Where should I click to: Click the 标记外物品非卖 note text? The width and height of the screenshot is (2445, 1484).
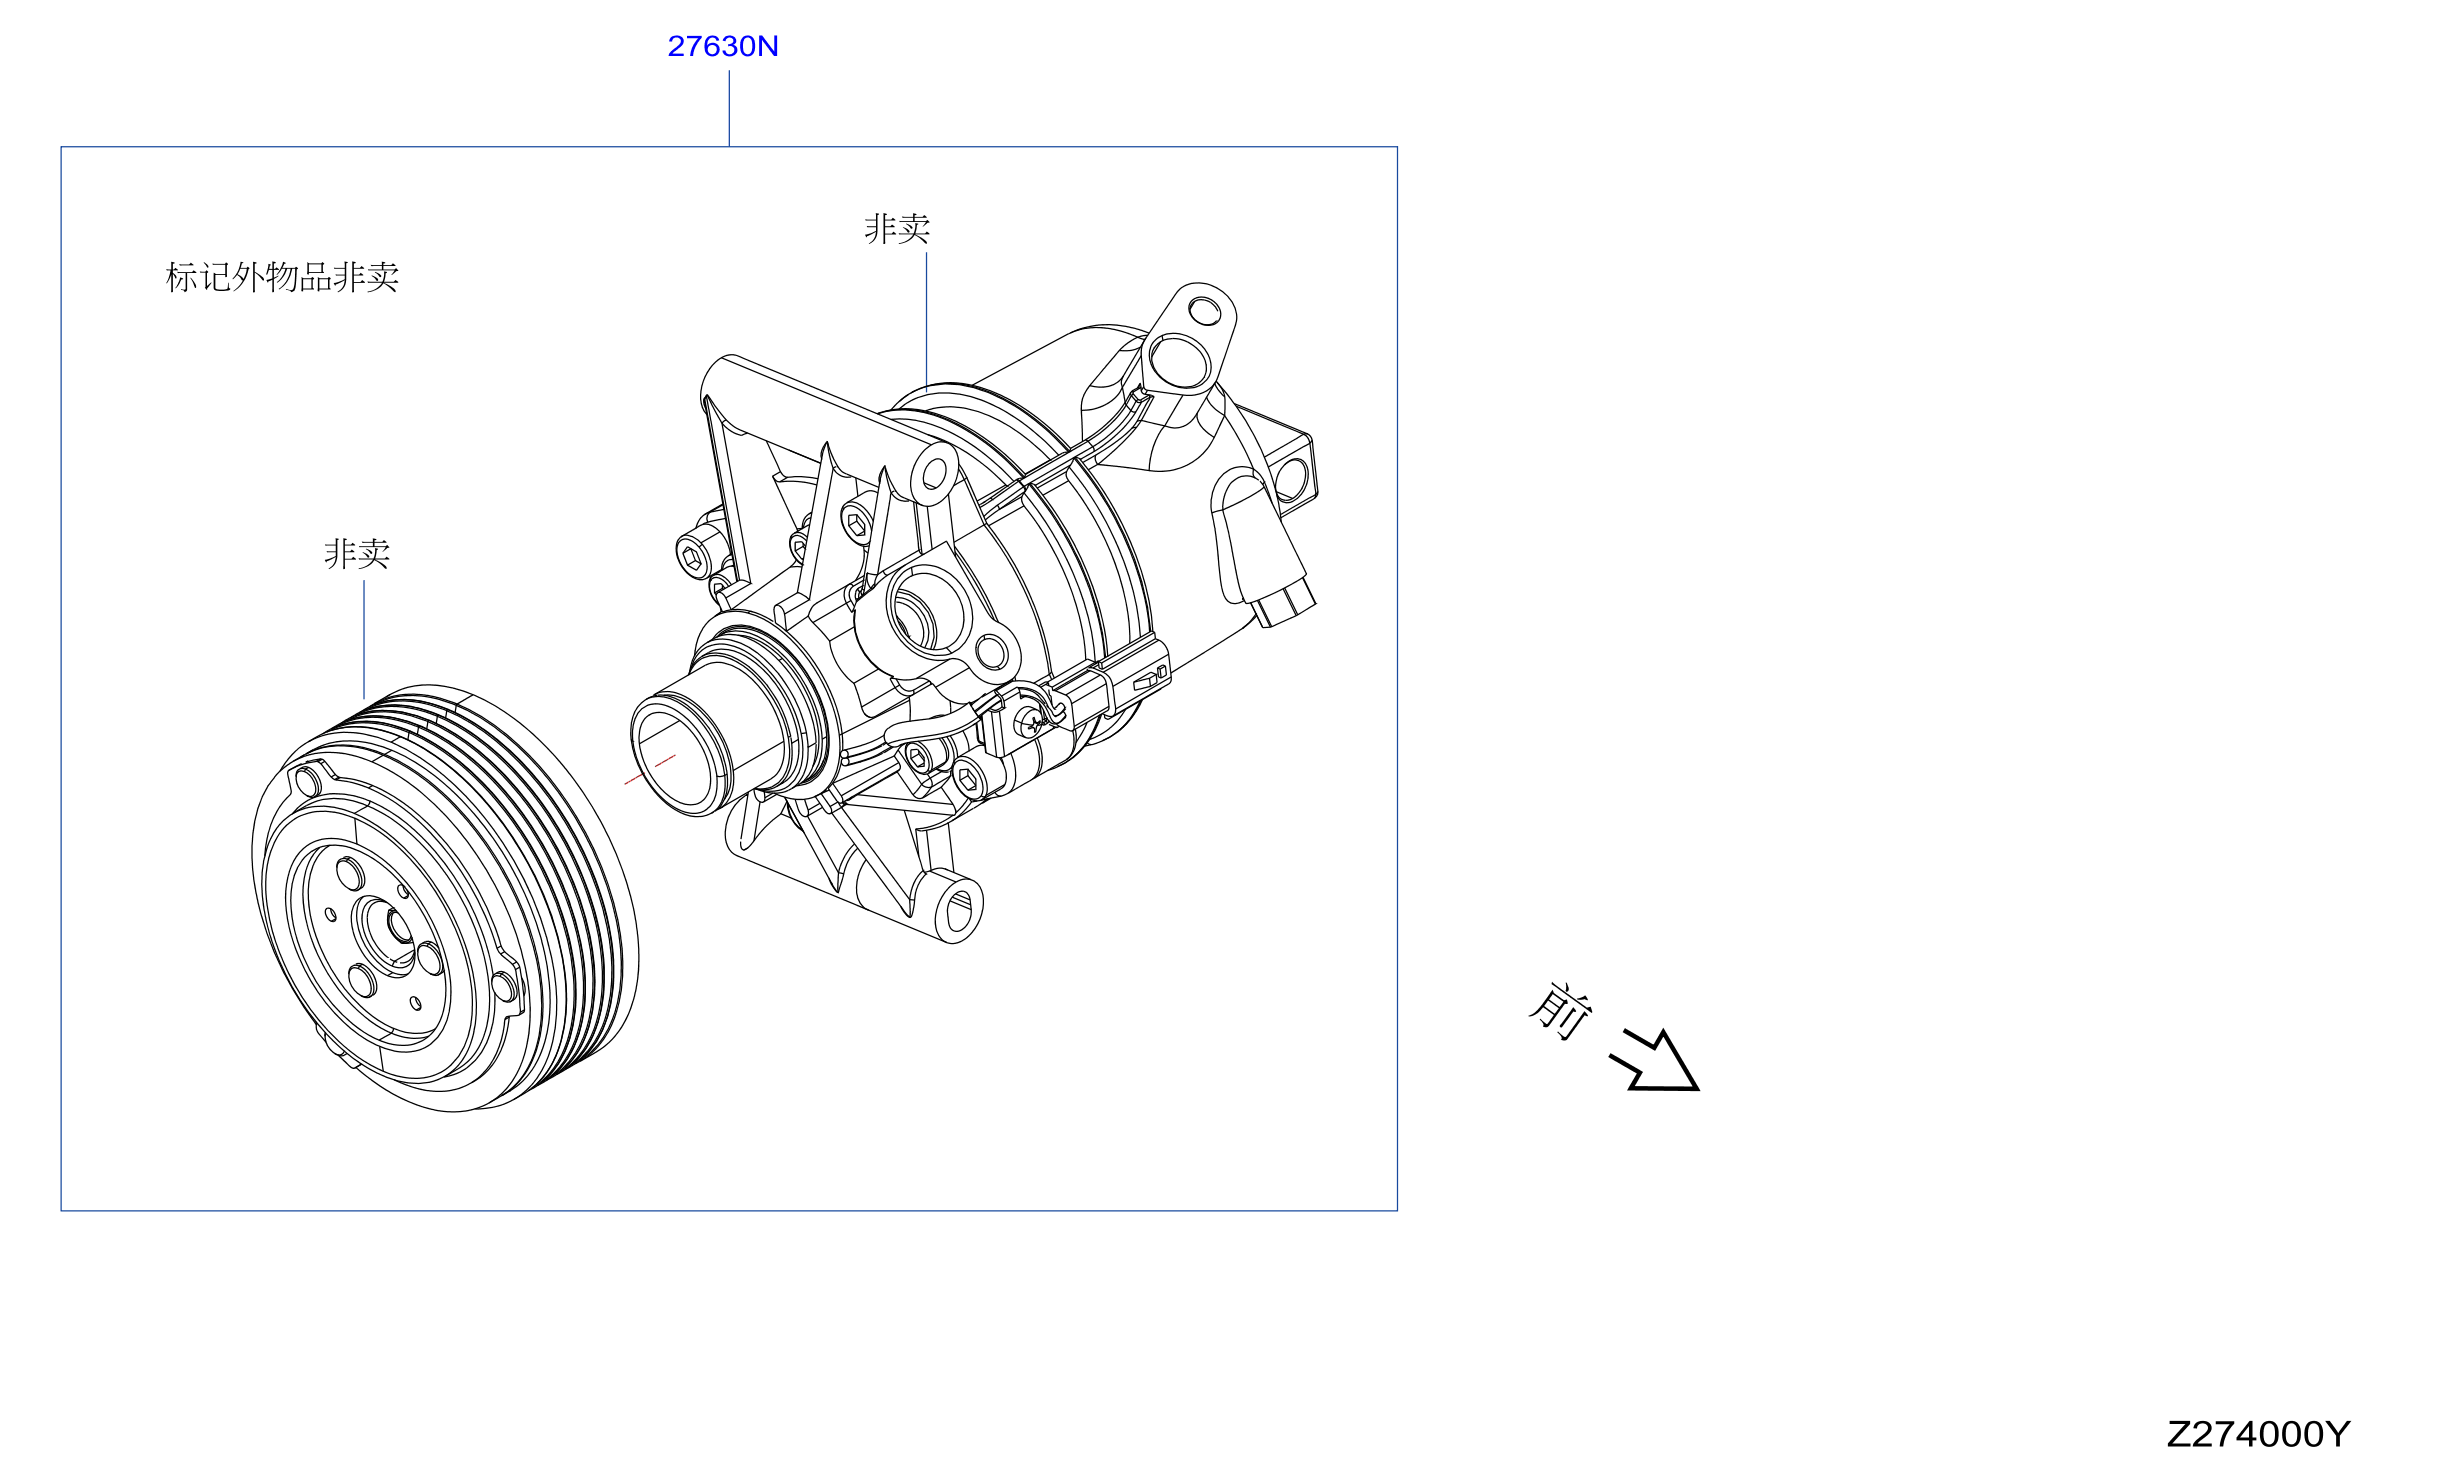(282, 277)
